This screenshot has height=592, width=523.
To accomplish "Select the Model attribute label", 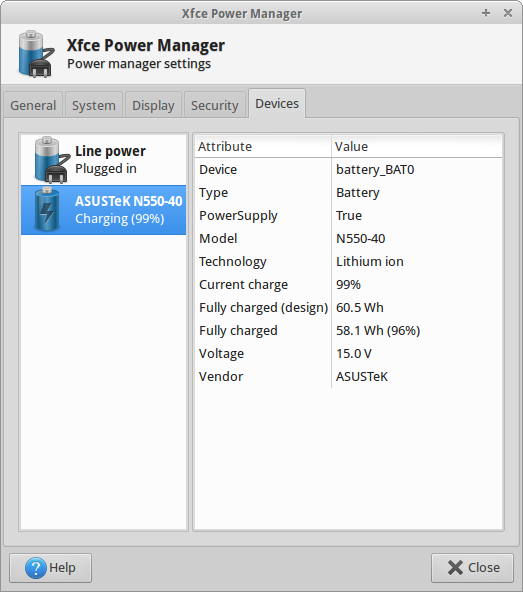I will pos(218,239).
